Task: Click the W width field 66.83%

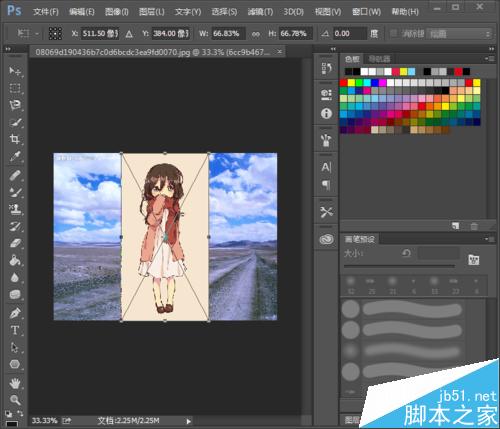Action: pos(228,34)
